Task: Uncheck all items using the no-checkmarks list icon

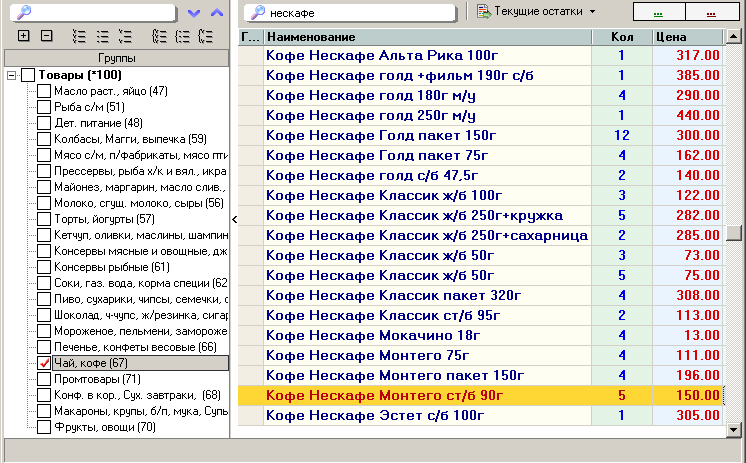Action: coord(102,36)
